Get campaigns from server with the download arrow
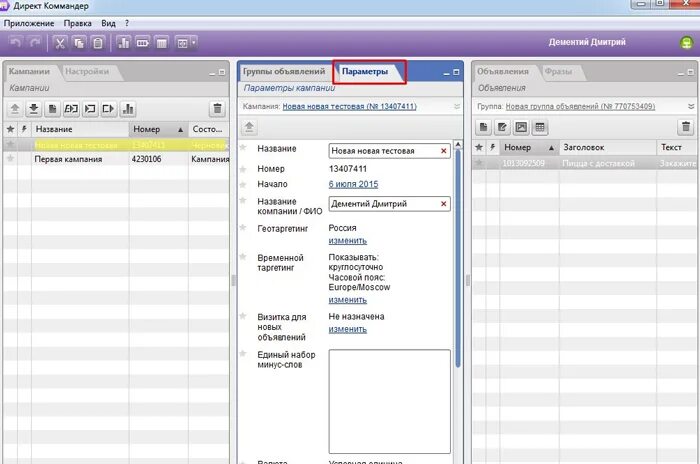Image resolution: width=700 pixels, height=464 pixels. [33, 109]
